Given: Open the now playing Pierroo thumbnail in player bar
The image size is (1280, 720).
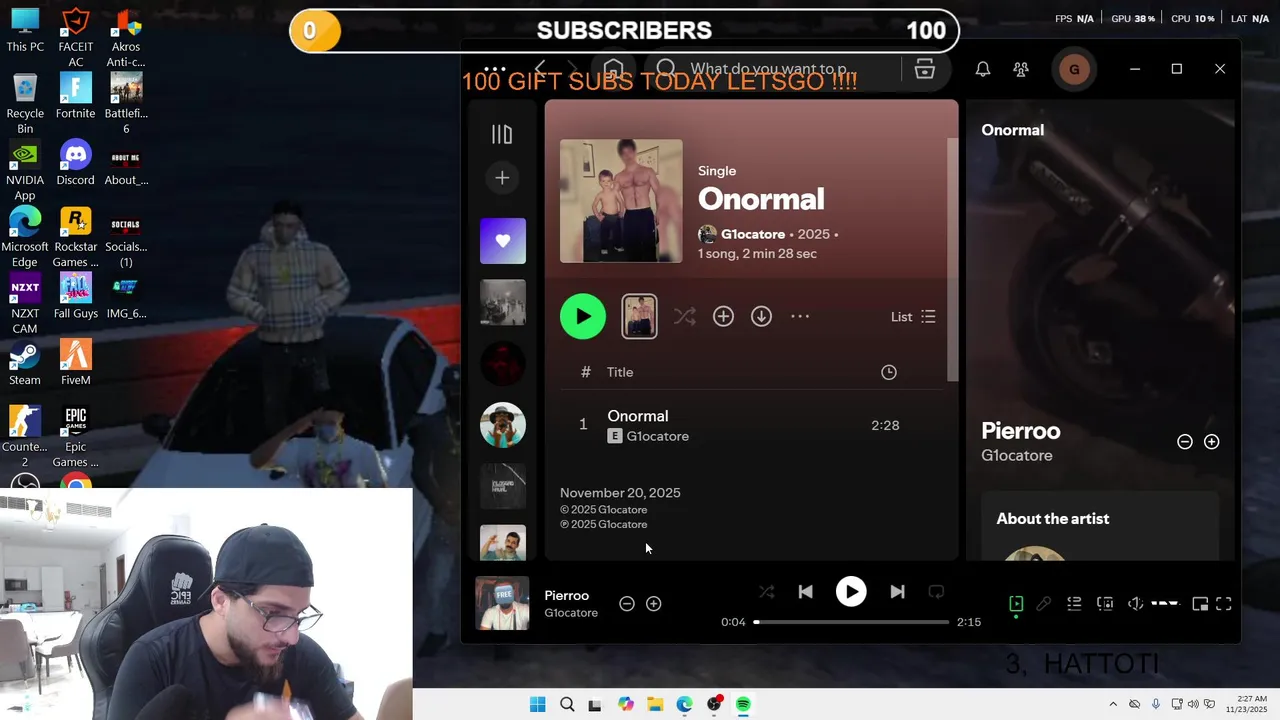Looking at the screenshot, I should (502, 603).
